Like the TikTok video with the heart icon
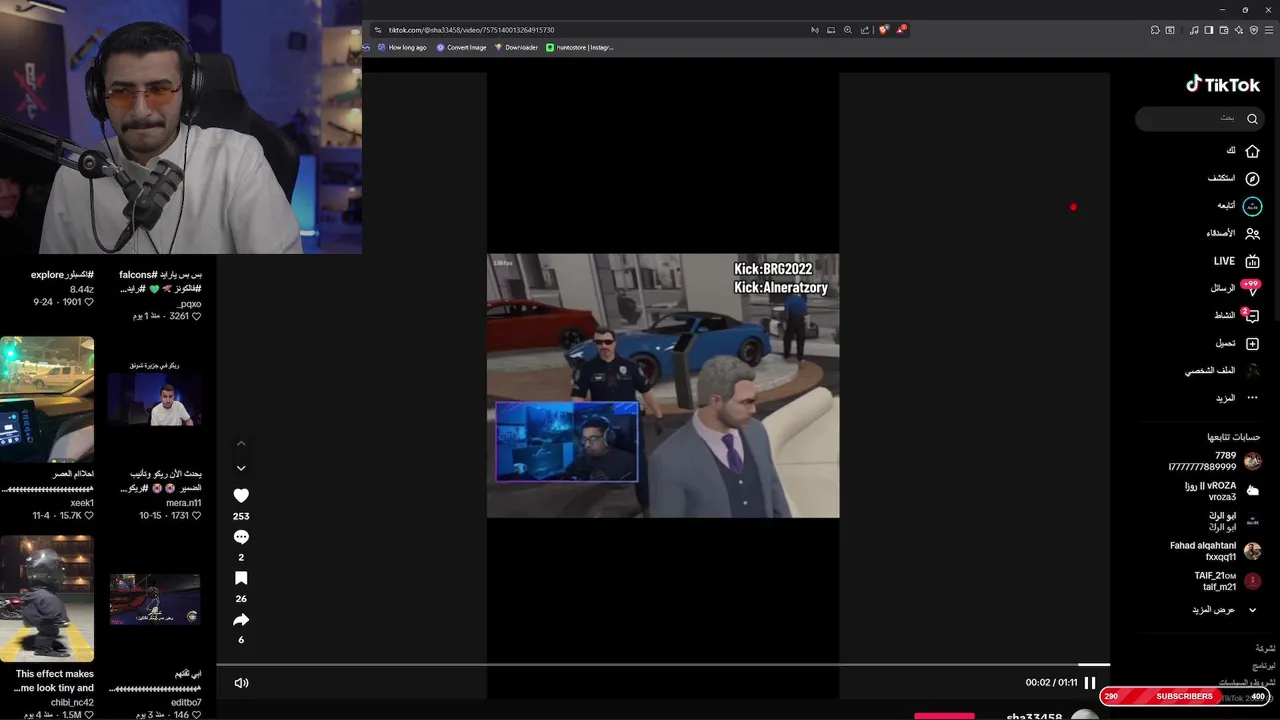 tap(241, 495)
